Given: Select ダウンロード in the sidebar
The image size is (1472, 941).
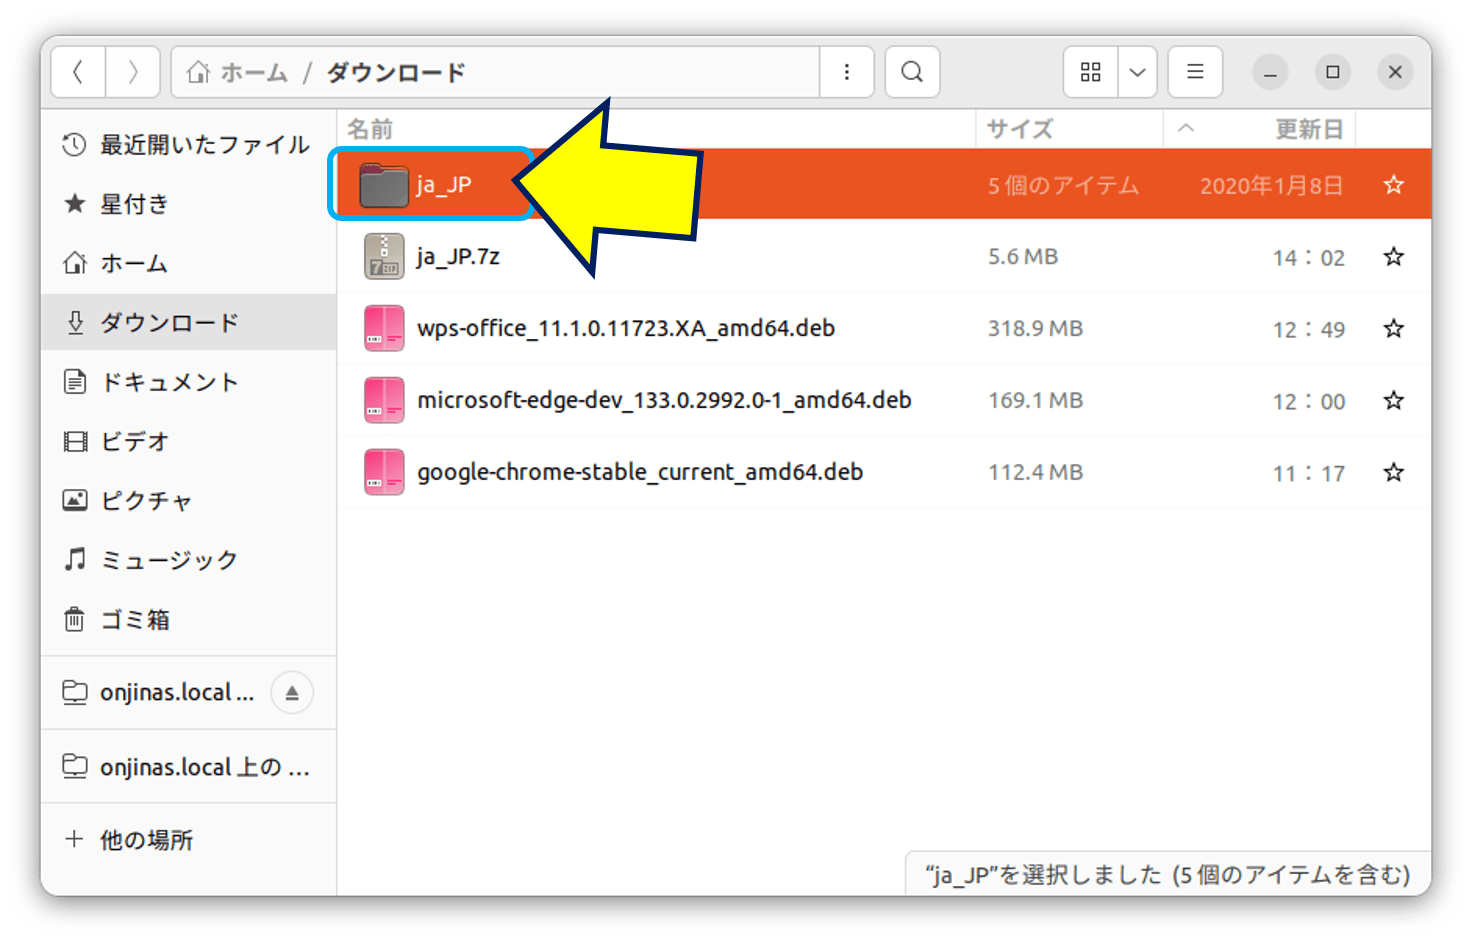Looking at the screenshot, I should [188, 322].
